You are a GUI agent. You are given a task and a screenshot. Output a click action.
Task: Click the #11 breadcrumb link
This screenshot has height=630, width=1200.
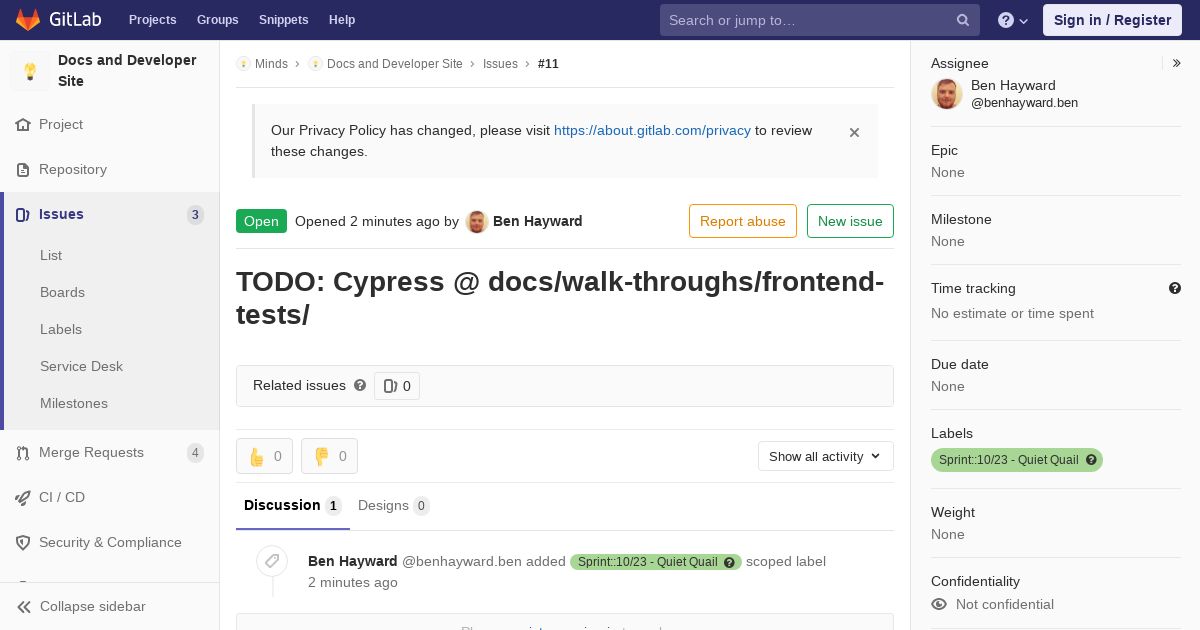(548, 64)
